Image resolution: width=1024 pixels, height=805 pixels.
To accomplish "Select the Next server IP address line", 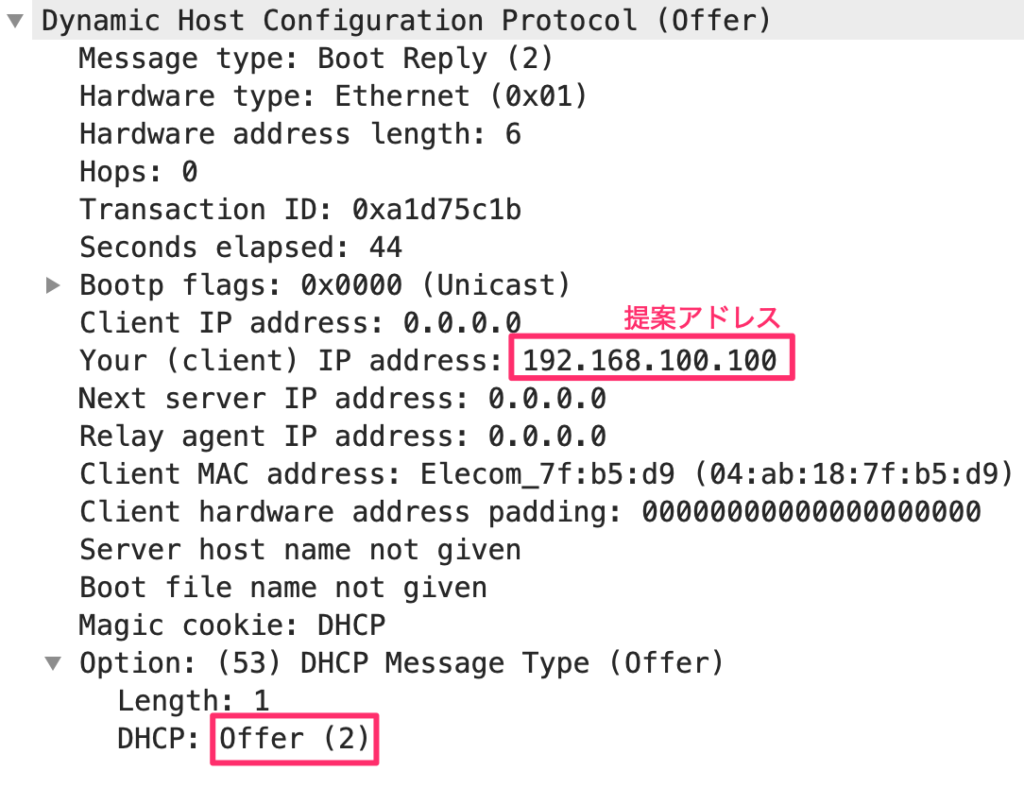I will pyautogui.click(x=342, y=399).
